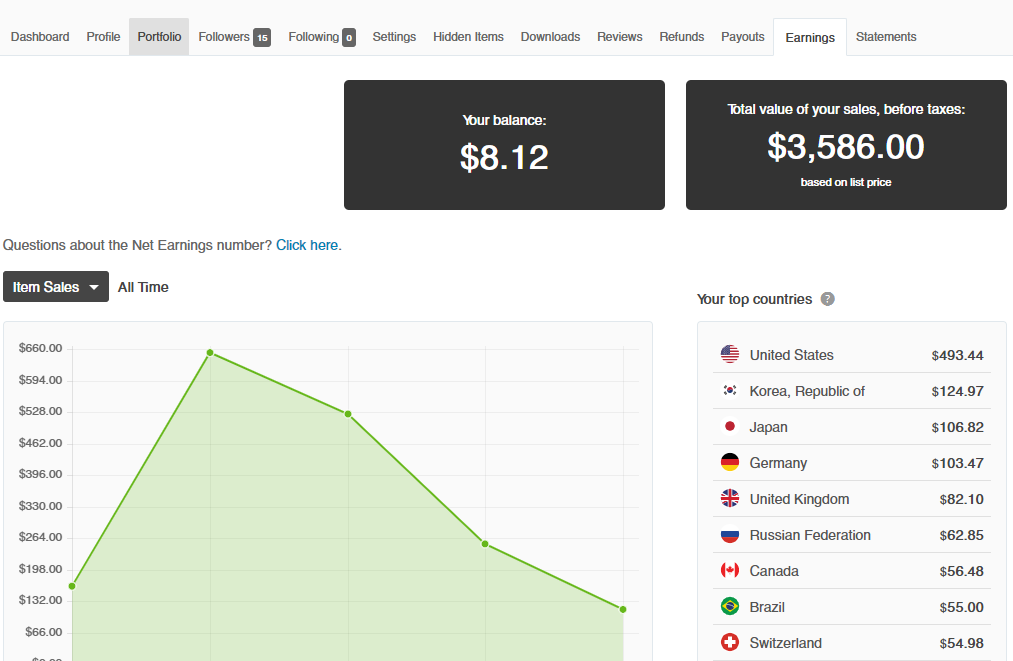The image size is (1013, 661).
Task: Click the 'Click here' net earnings link
Action: click(307, 245)
